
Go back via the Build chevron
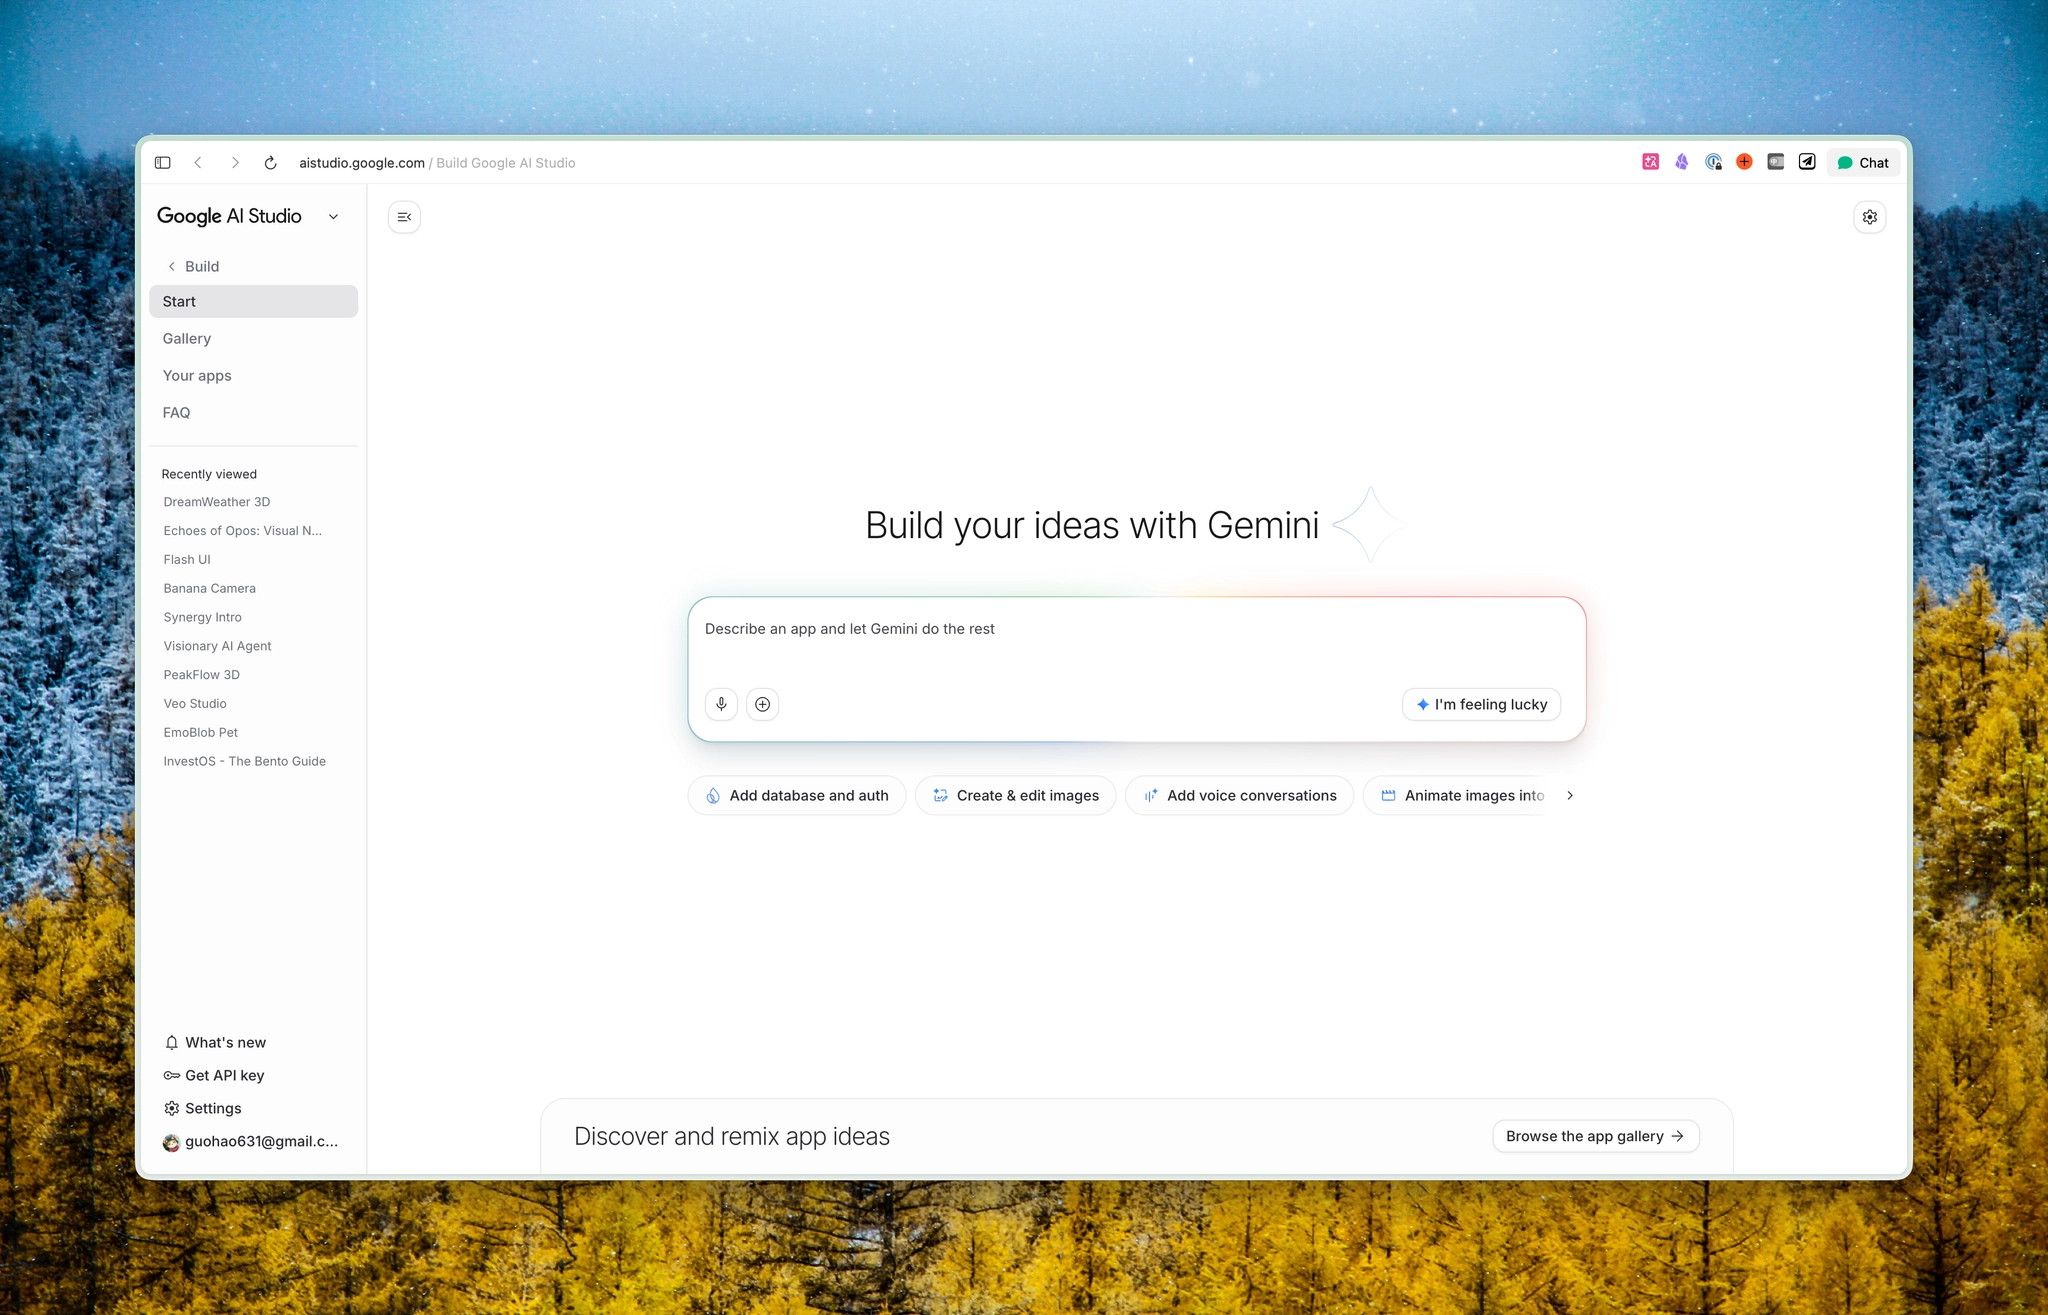pos(172,266)
